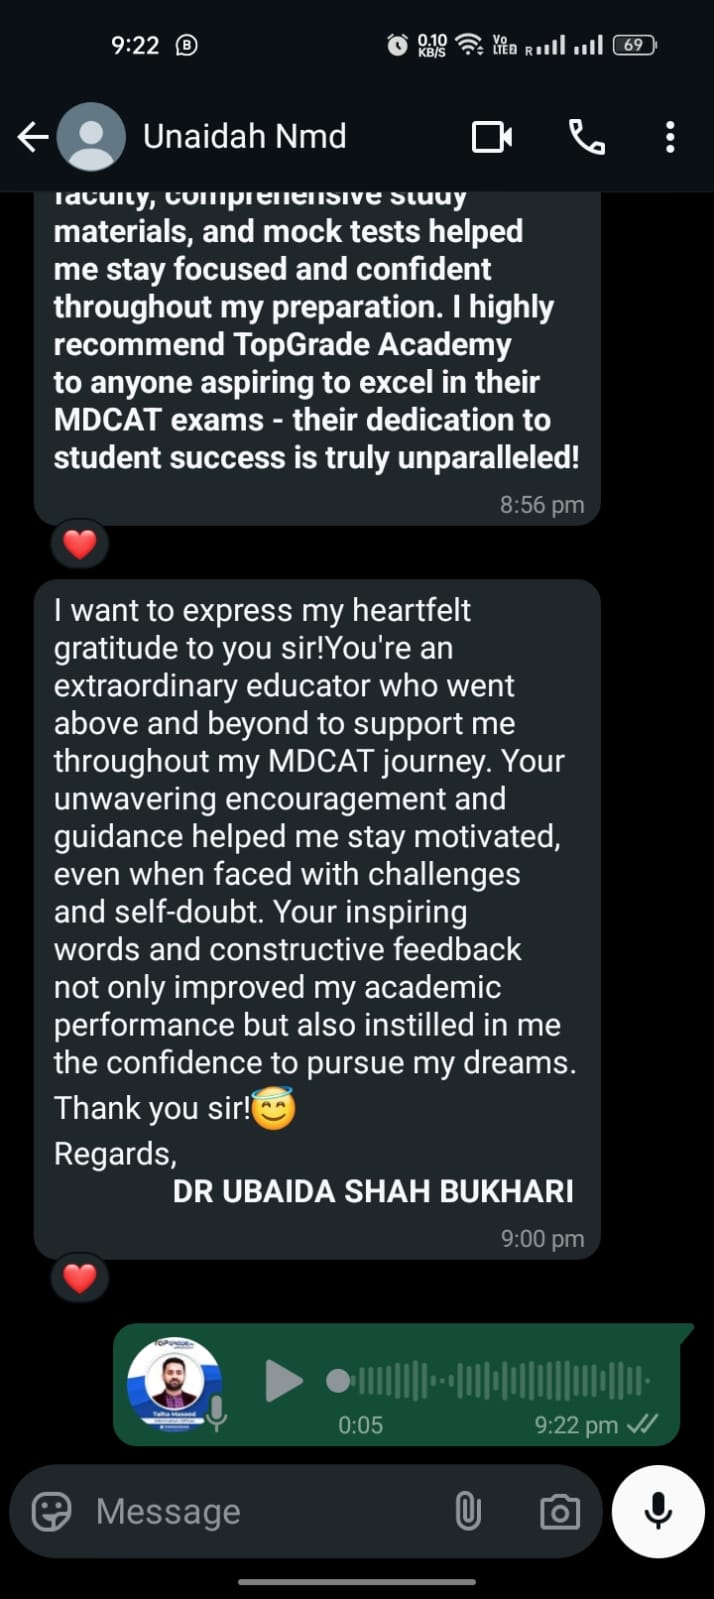The width and height of the screenshot is (714, 1599).
Task: Tap the back arrow to leave chat
Action: (x=32, y=137)
